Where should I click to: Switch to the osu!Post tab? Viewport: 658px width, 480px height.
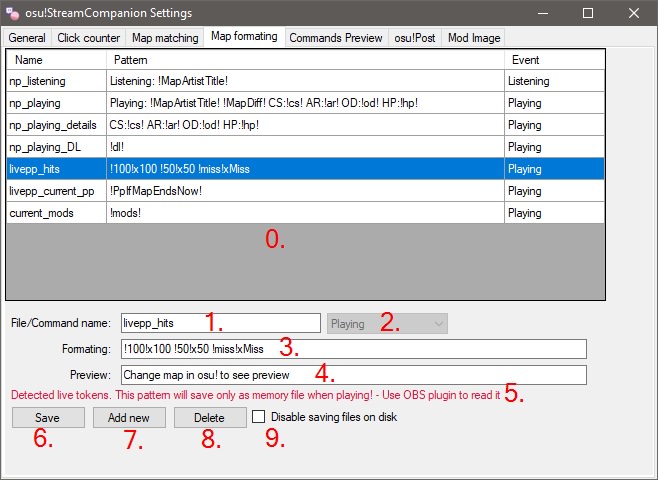pyautogui.click(x=415, y=38)
